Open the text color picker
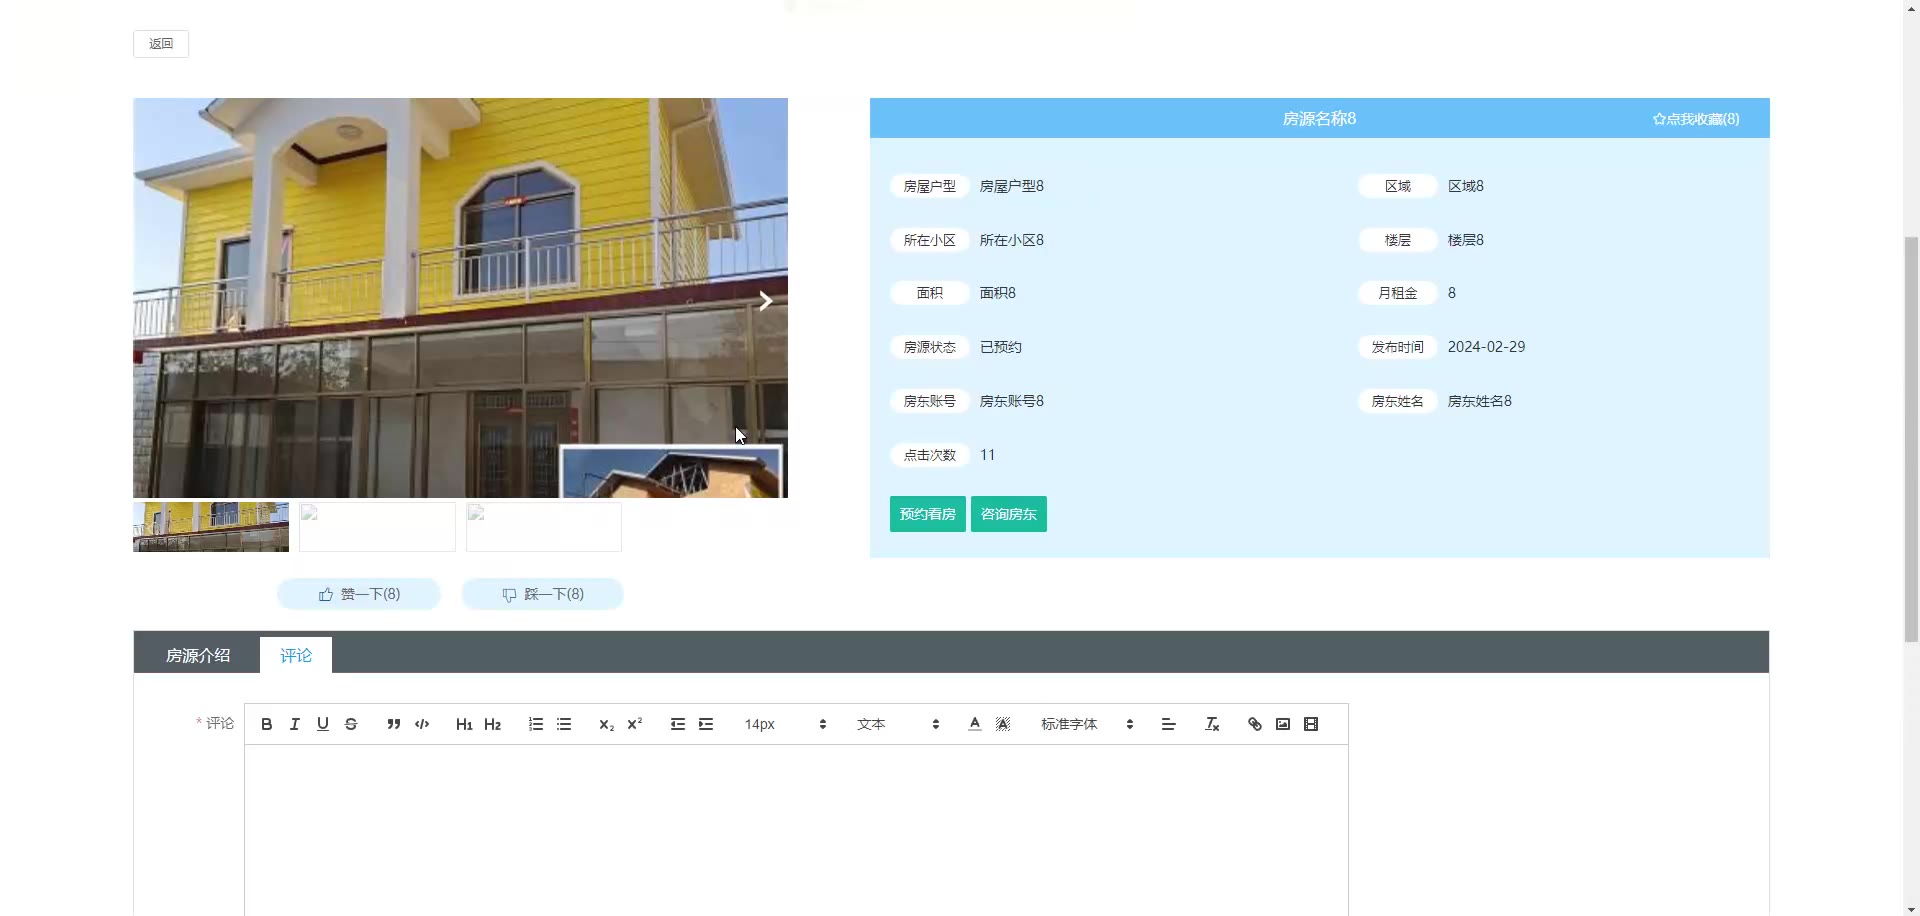The image size is (1920, 916). tap(975, 724)
